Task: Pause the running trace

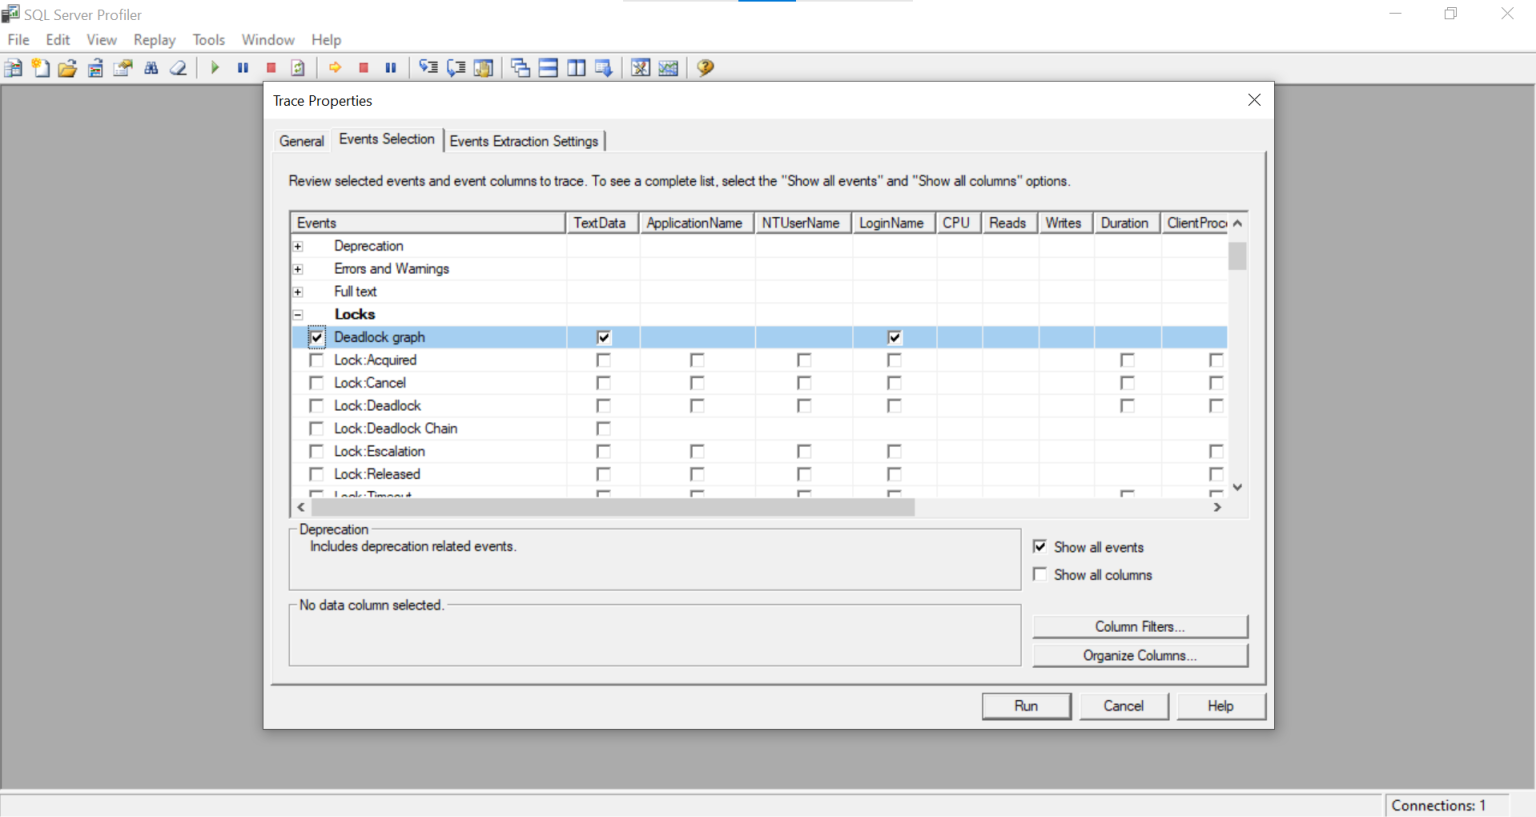Action: click(x=242, y=67)
